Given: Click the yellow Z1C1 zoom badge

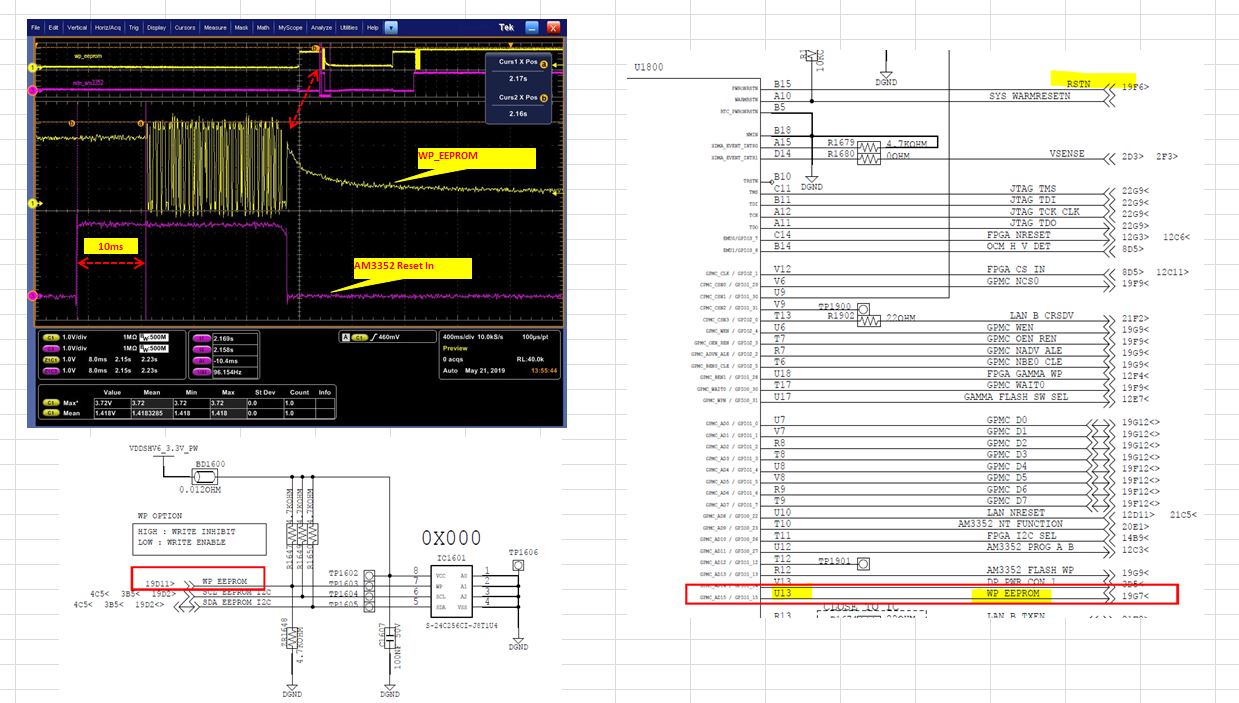Looking at the screenshot, I should [x=52, y=359].
